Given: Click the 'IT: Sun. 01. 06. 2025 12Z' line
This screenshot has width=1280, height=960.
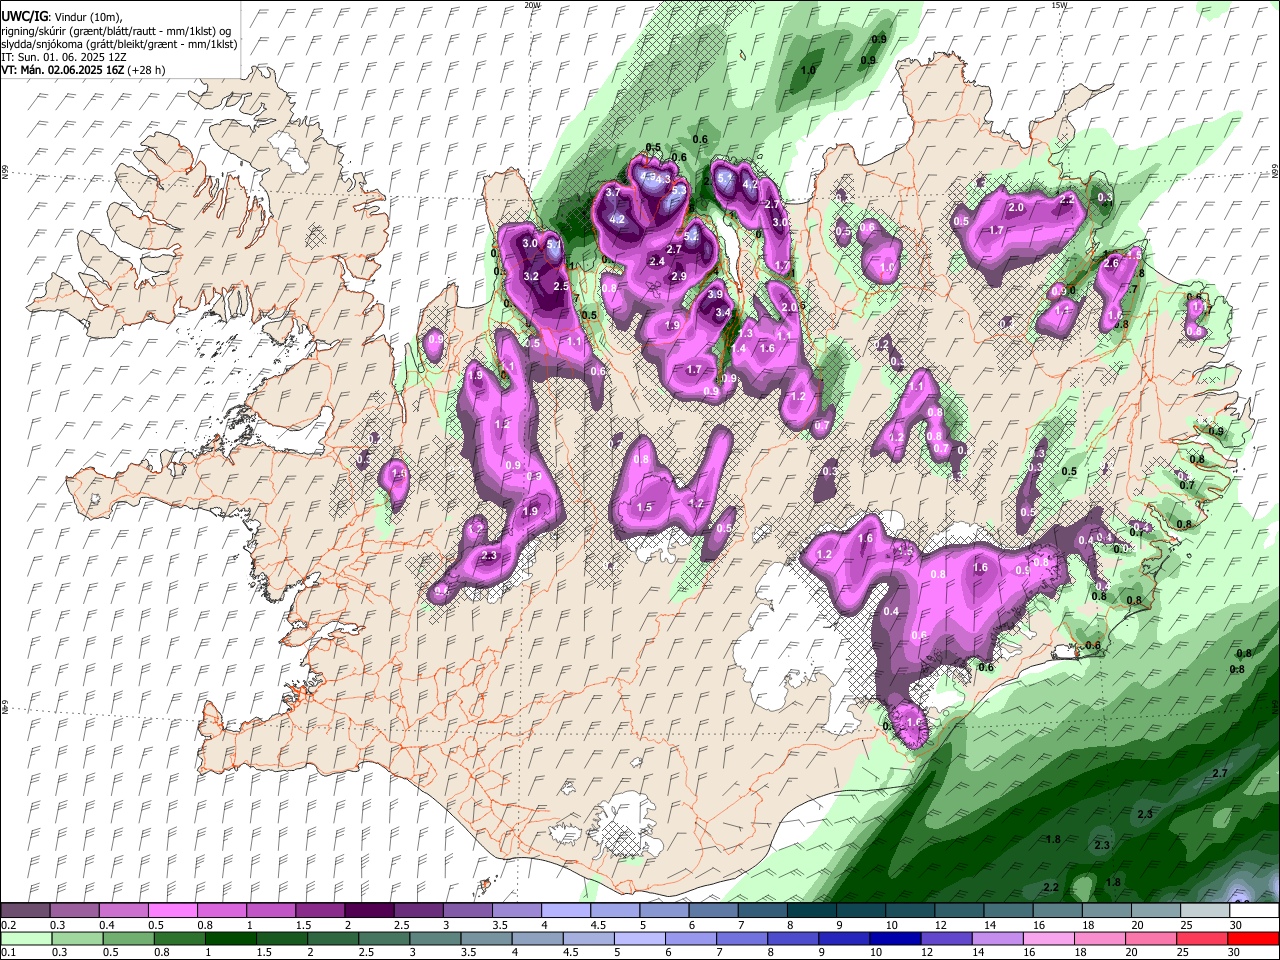Looking at the screenshot, I should point(64,57).
